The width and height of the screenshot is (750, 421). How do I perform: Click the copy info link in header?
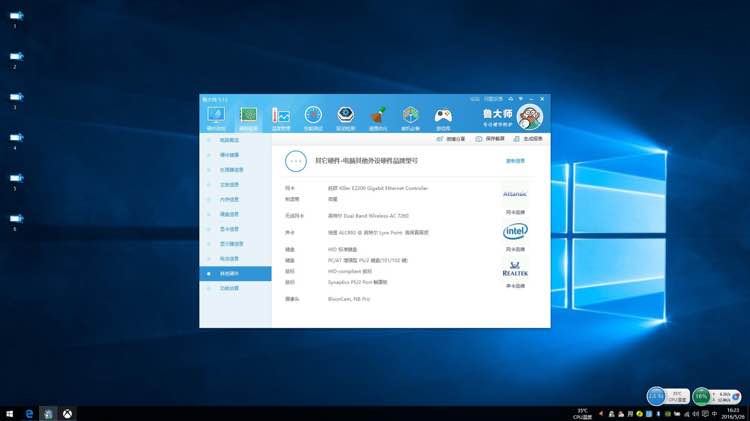[515, 161]
